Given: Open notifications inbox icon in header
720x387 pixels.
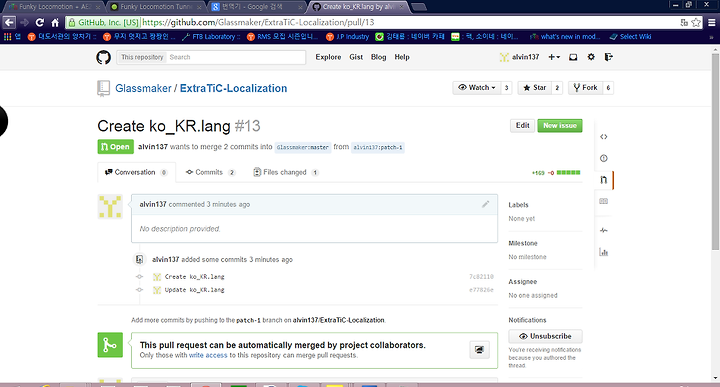Looking at the screenshot, I should [573, 57].
